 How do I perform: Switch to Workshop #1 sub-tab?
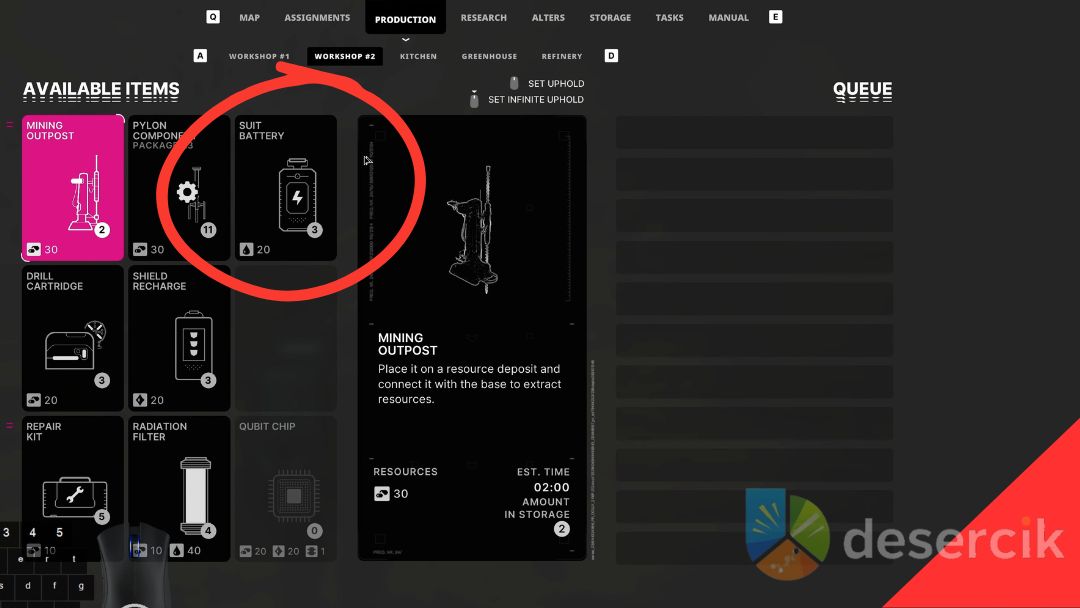coord(259,57)
